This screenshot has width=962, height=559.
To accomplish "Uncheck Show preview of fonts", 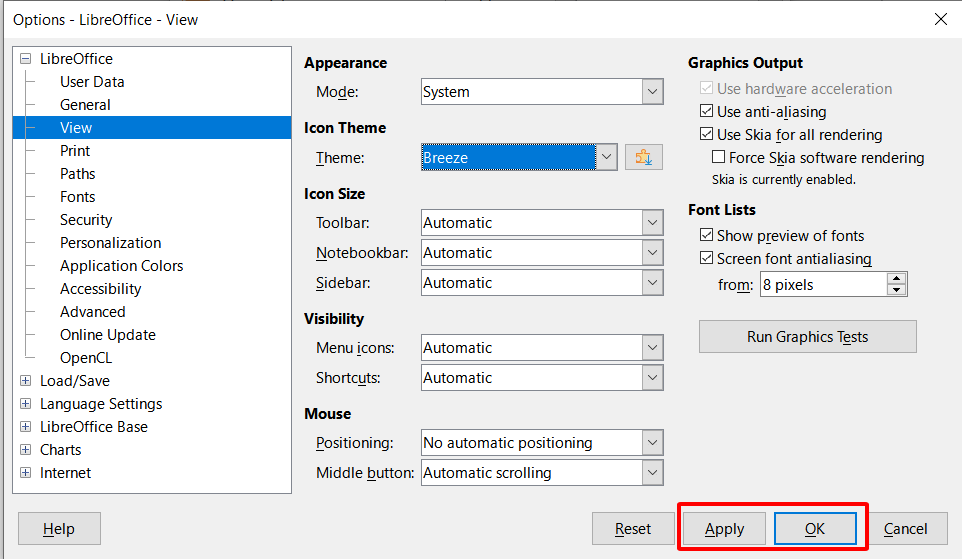I will 707,236.
